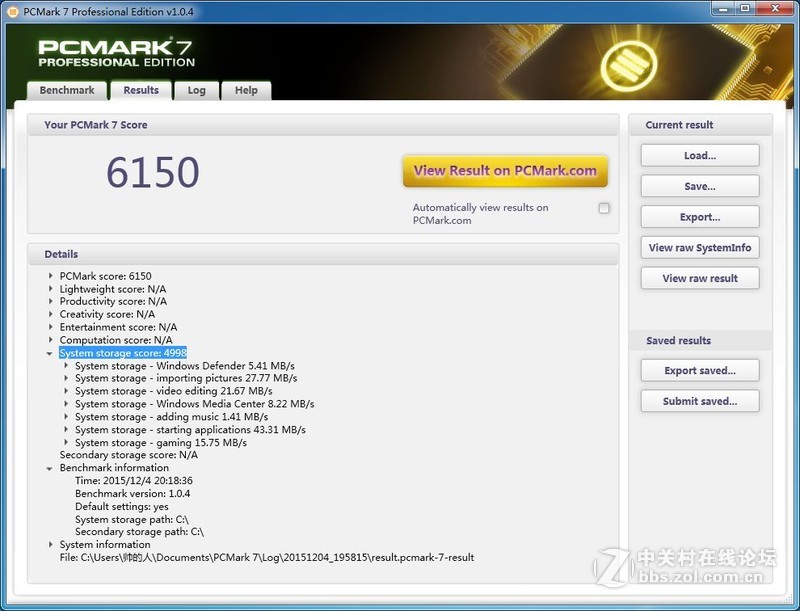Expand the video editing 21.67 MB/s row
The image size is (800, 611).
tap(66, 391)
